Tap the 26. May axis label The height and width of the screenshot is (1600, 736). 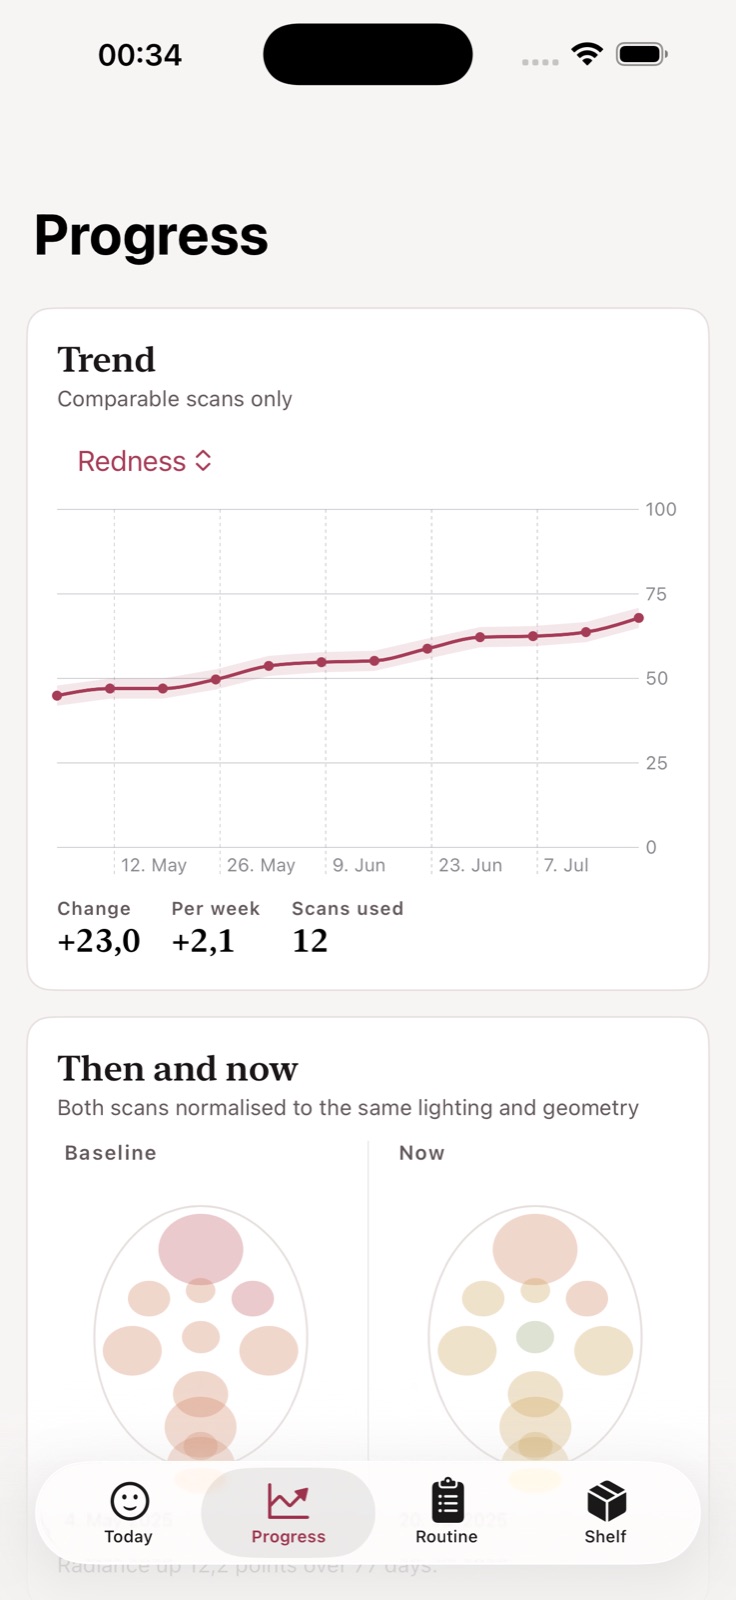pyautogui.click(x=261, y=865)
